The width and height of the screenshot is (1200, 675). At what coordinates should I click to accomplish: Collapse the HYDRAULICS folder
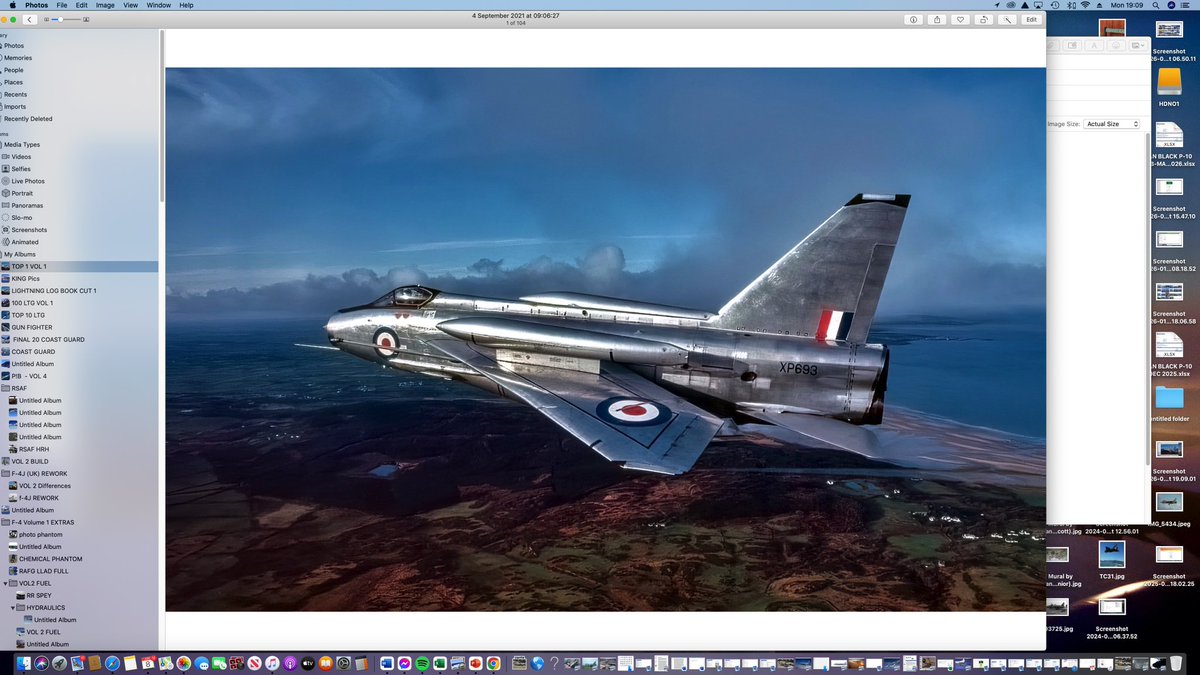tap(14, 607)
